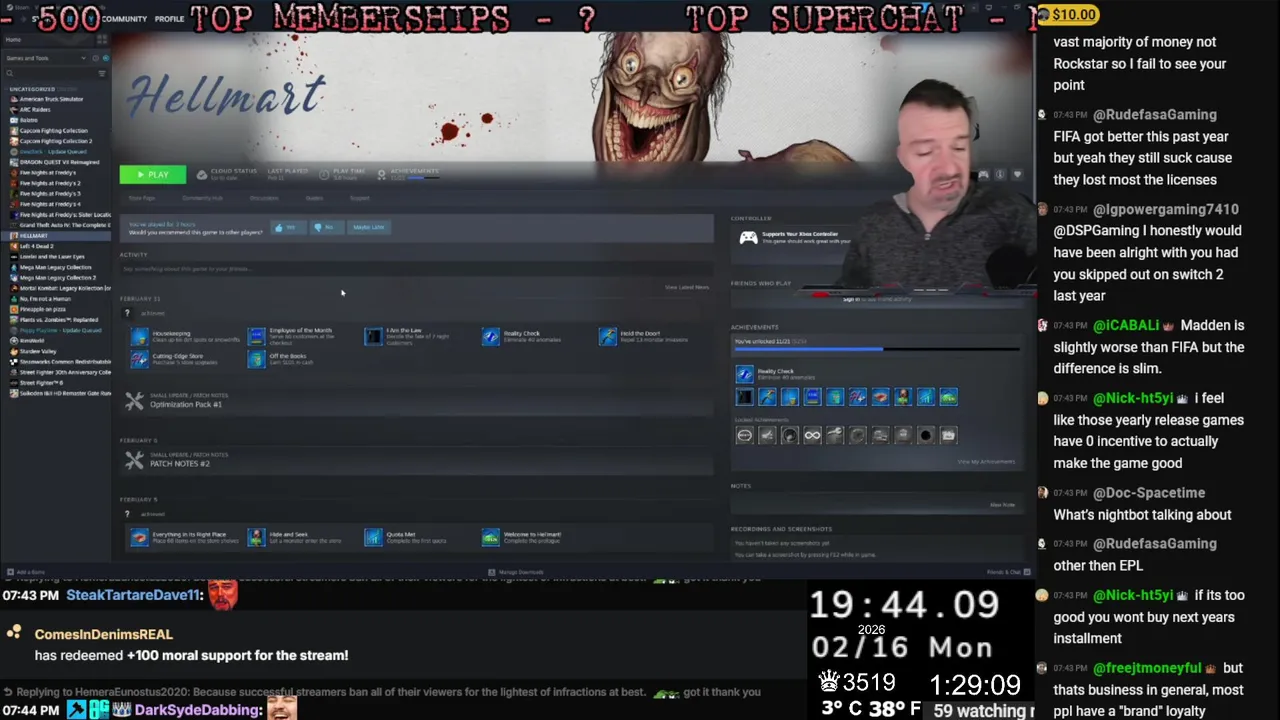This screenshot has width=1280, height=720.
Task: Click the Maybe Later button
Action: pos(368,227)
